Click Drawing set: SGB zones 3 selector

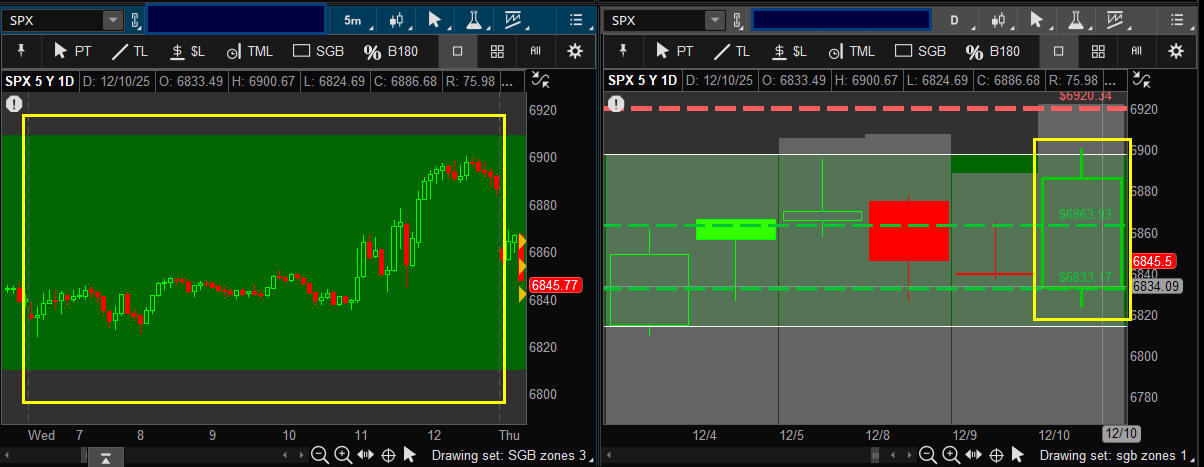(x=509, y=455)
